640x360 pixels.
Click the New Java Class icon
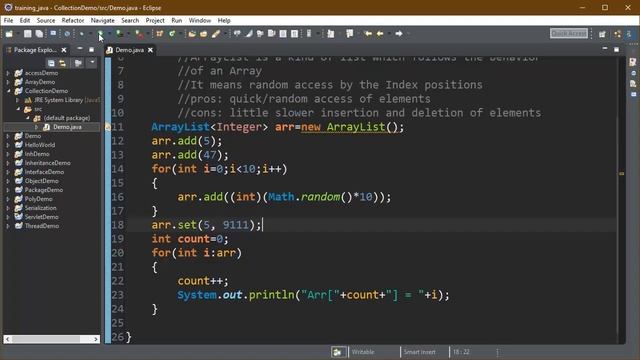coord(172,34)
